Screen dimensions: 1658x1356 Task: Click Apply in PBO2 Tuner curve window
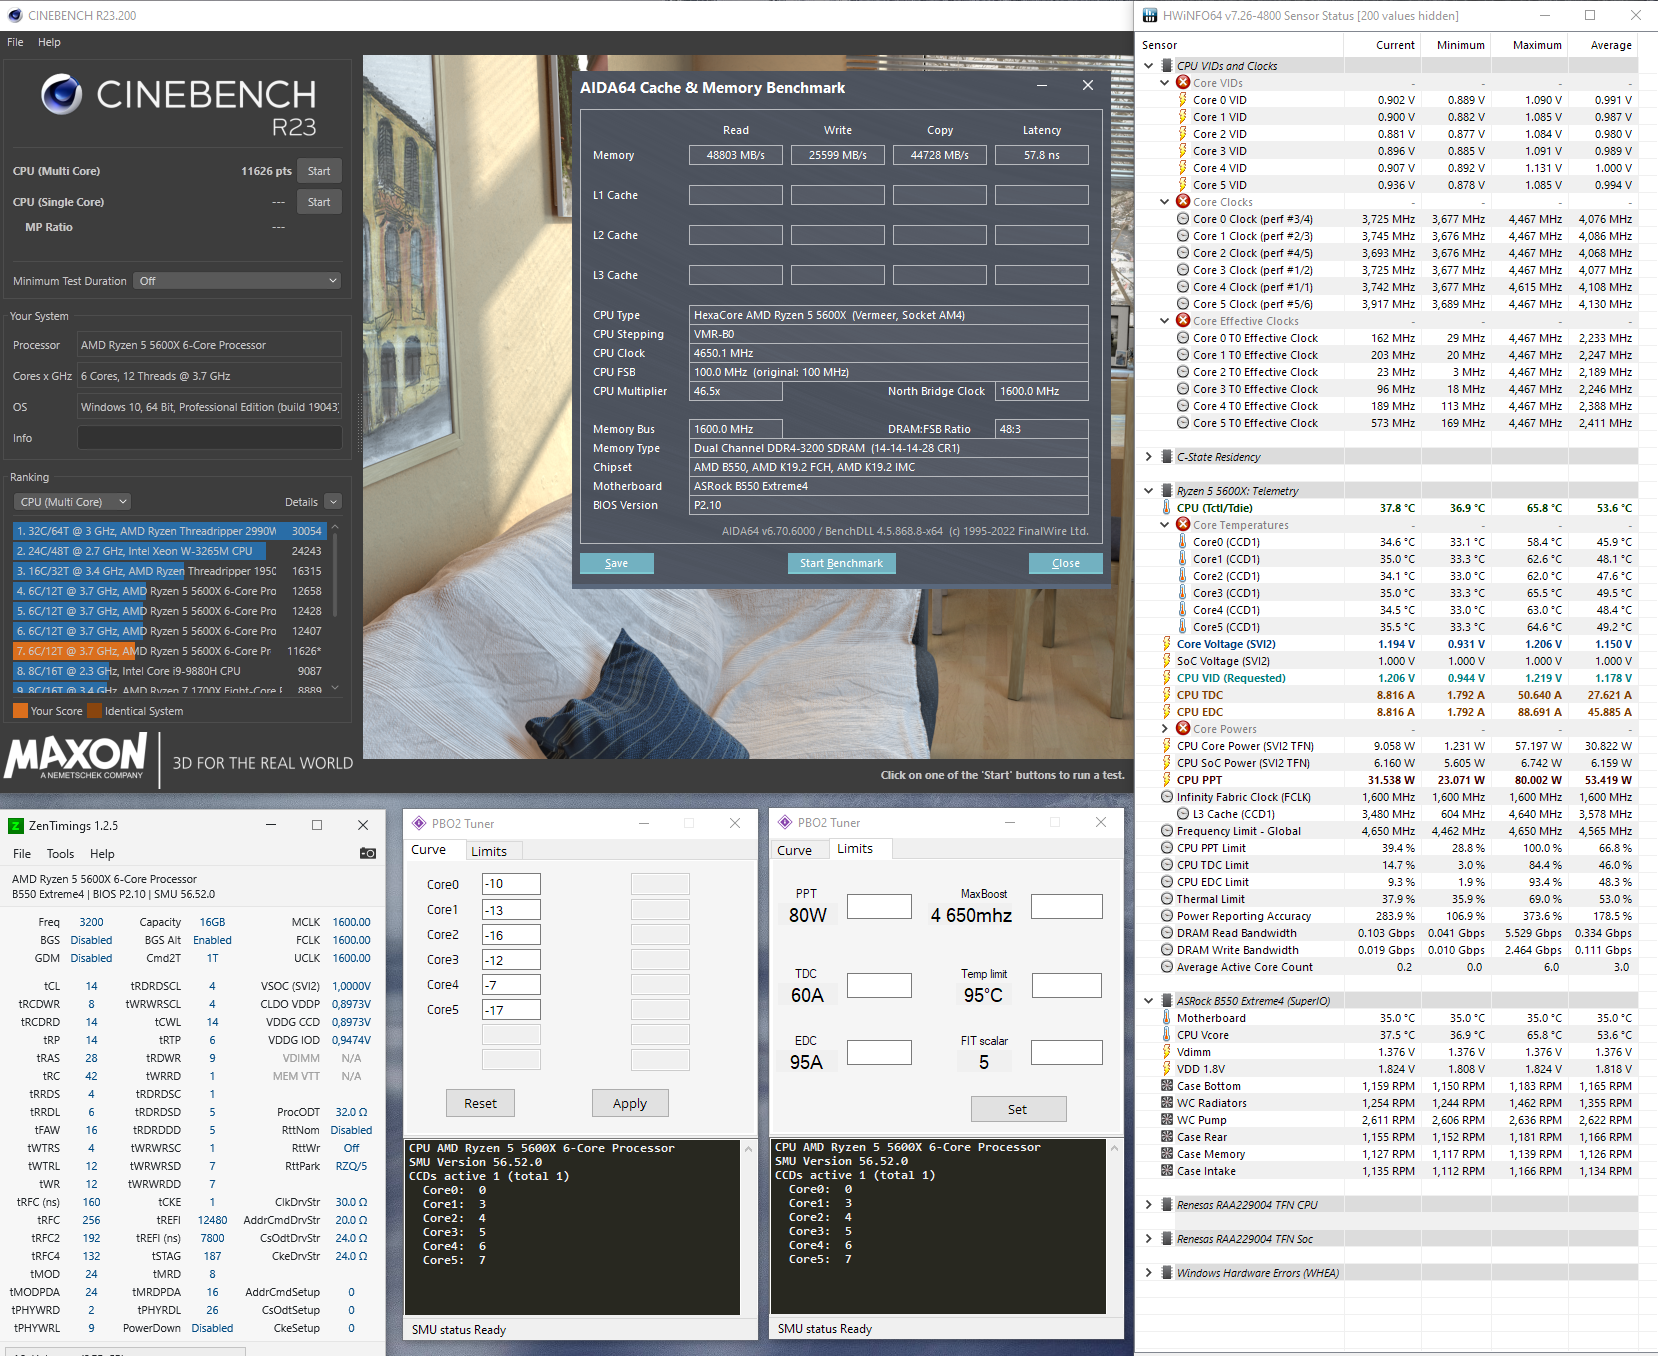pyautogui.click(x=630, y=1103)
